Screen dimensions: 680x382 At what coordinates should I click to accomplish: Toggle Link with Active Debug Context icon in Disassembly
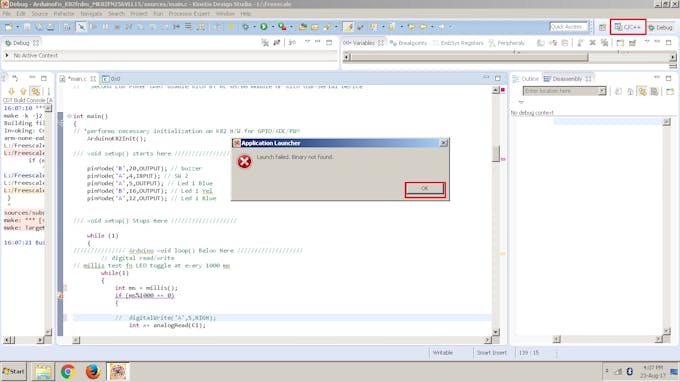(642, 91)
